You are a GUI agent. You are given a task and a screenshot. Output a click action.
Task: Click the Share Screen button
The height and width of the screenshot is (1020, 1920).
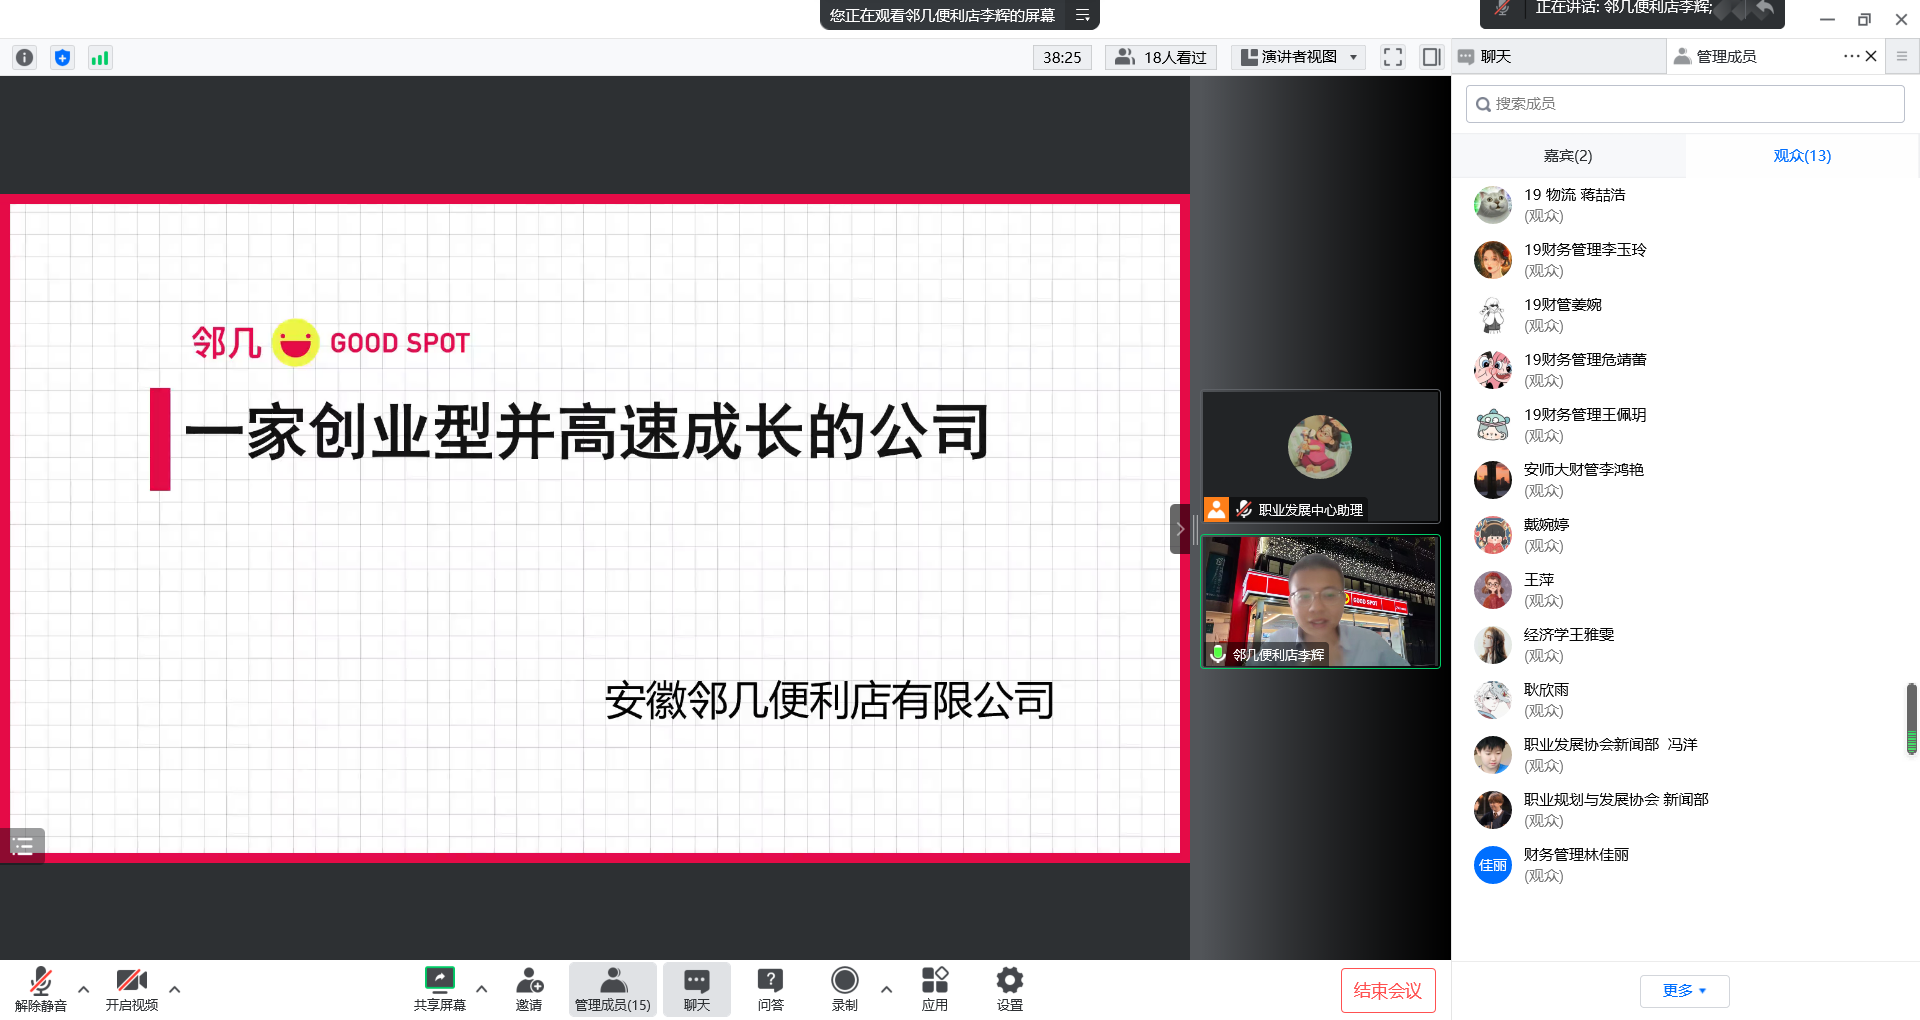click(439, 988)
